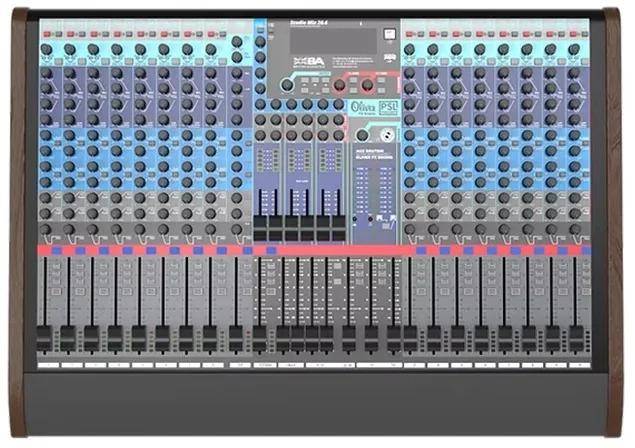Viewport: 635px width, 448px height.
Task: Adjust the teal-ringed knob beside the round socket
Action: click(362, 135)
